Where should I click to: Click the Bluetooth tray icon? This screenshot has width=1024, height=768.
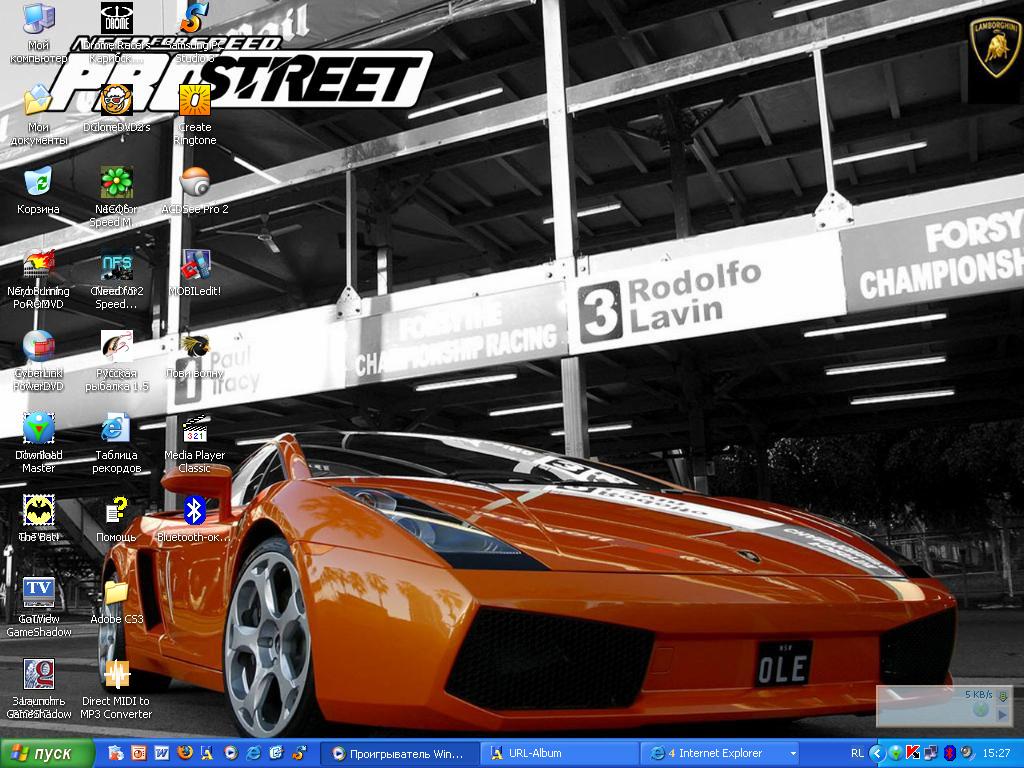tap(950, 754)
